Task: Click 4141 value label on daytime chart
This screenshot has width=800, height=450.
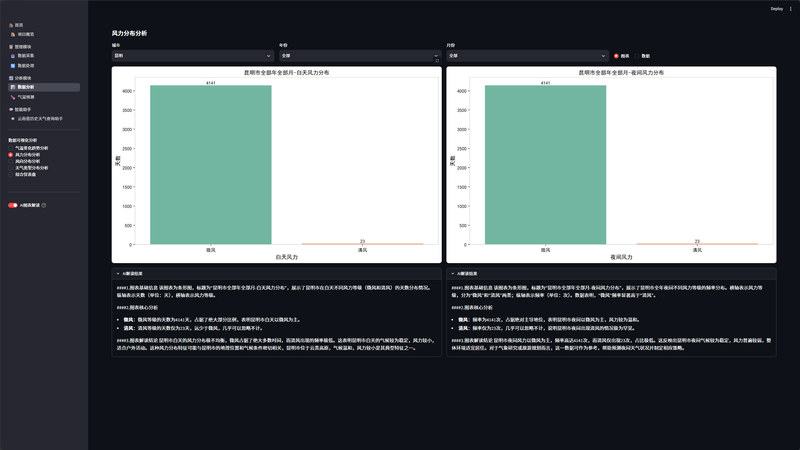Action: click(211, 83)
